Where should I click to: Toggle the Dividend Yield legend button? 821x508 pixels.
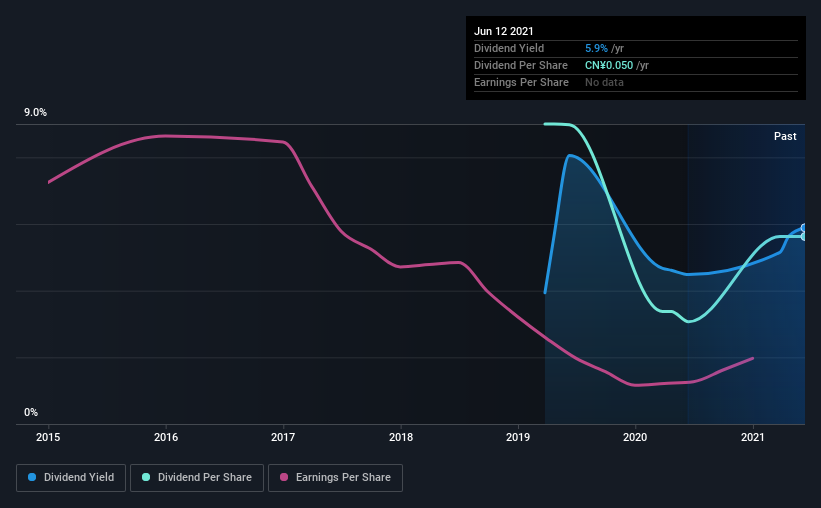pyautogui.click(x=71, y=478)
